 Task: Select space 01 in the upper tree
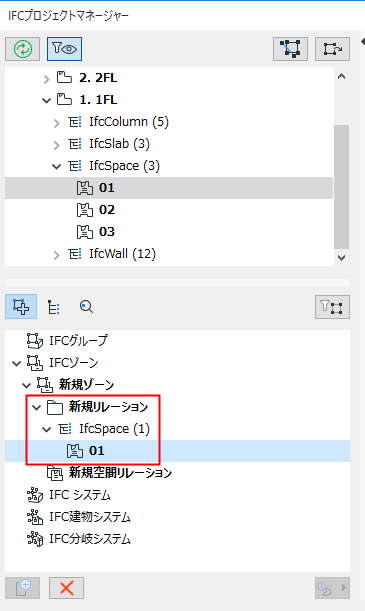pyautogui.click(x=169, y=188)
